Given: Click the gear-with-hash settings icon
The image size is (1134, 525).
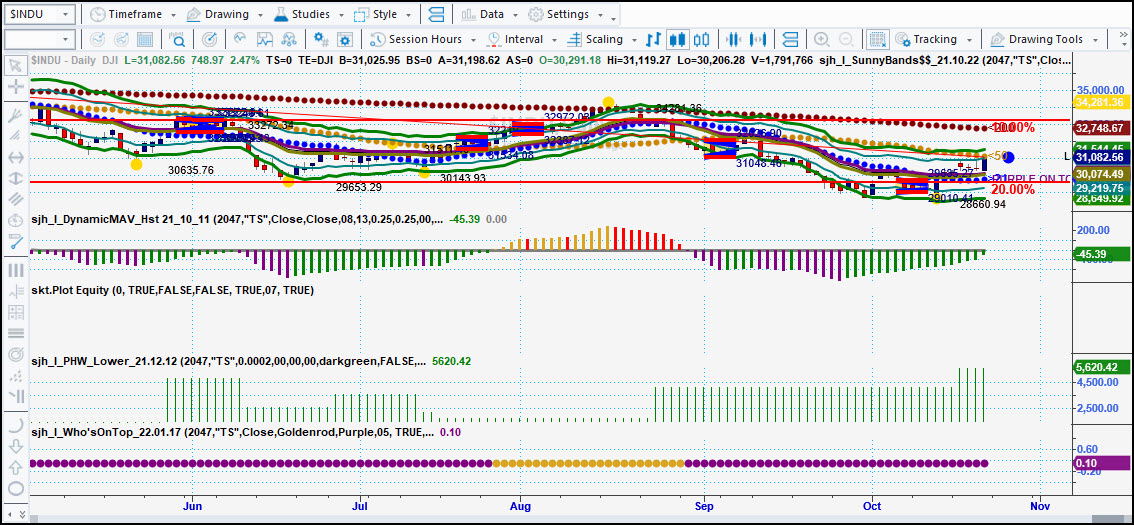Looking at the screenshot, I should point(320,39).
